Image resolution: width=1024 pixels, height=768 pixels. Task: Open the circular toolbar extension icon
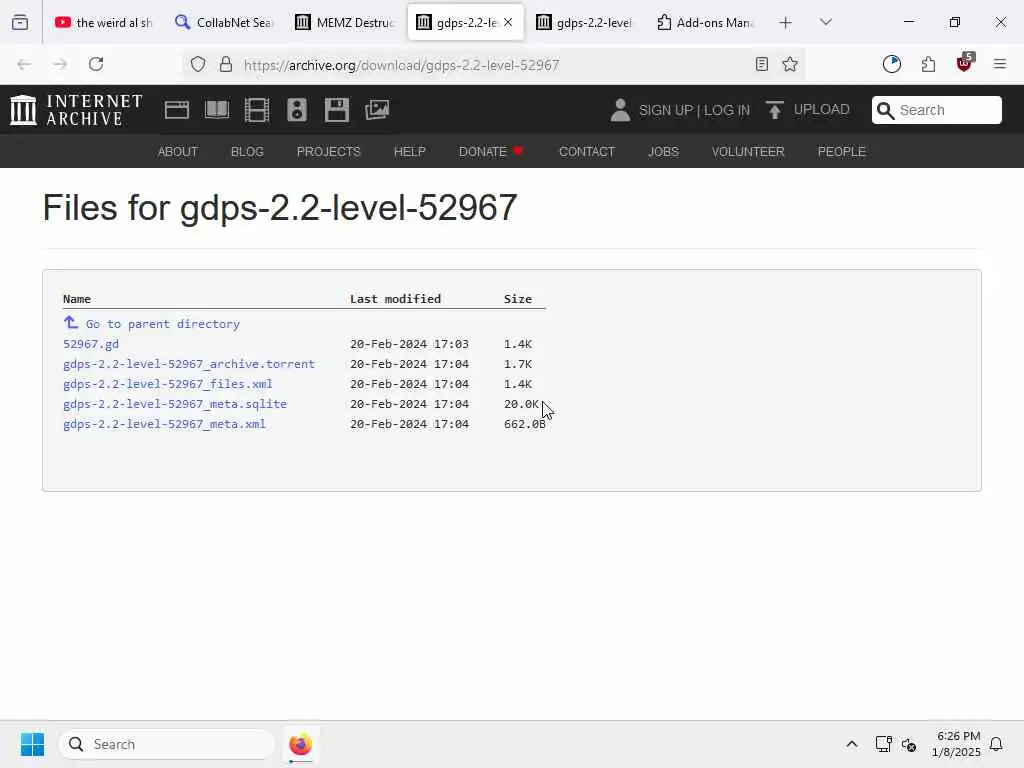891,64
